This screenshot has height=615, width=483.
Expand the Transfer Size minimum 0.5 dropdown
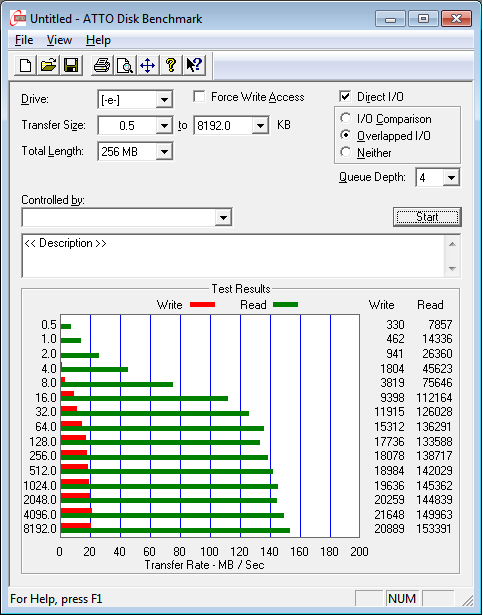pos(164,126)
